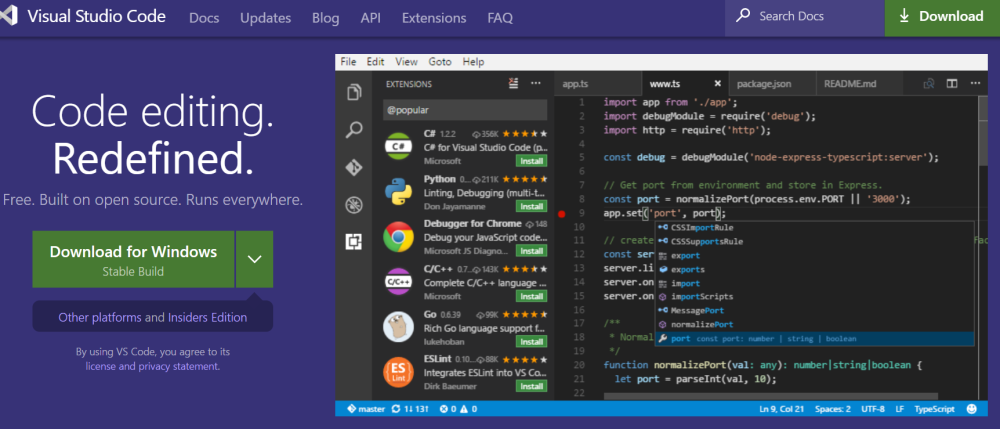Image resolution: width=1000 pixels, height=429 pixels.
Task: Open Other platforms link
Action: pos(100,317)
